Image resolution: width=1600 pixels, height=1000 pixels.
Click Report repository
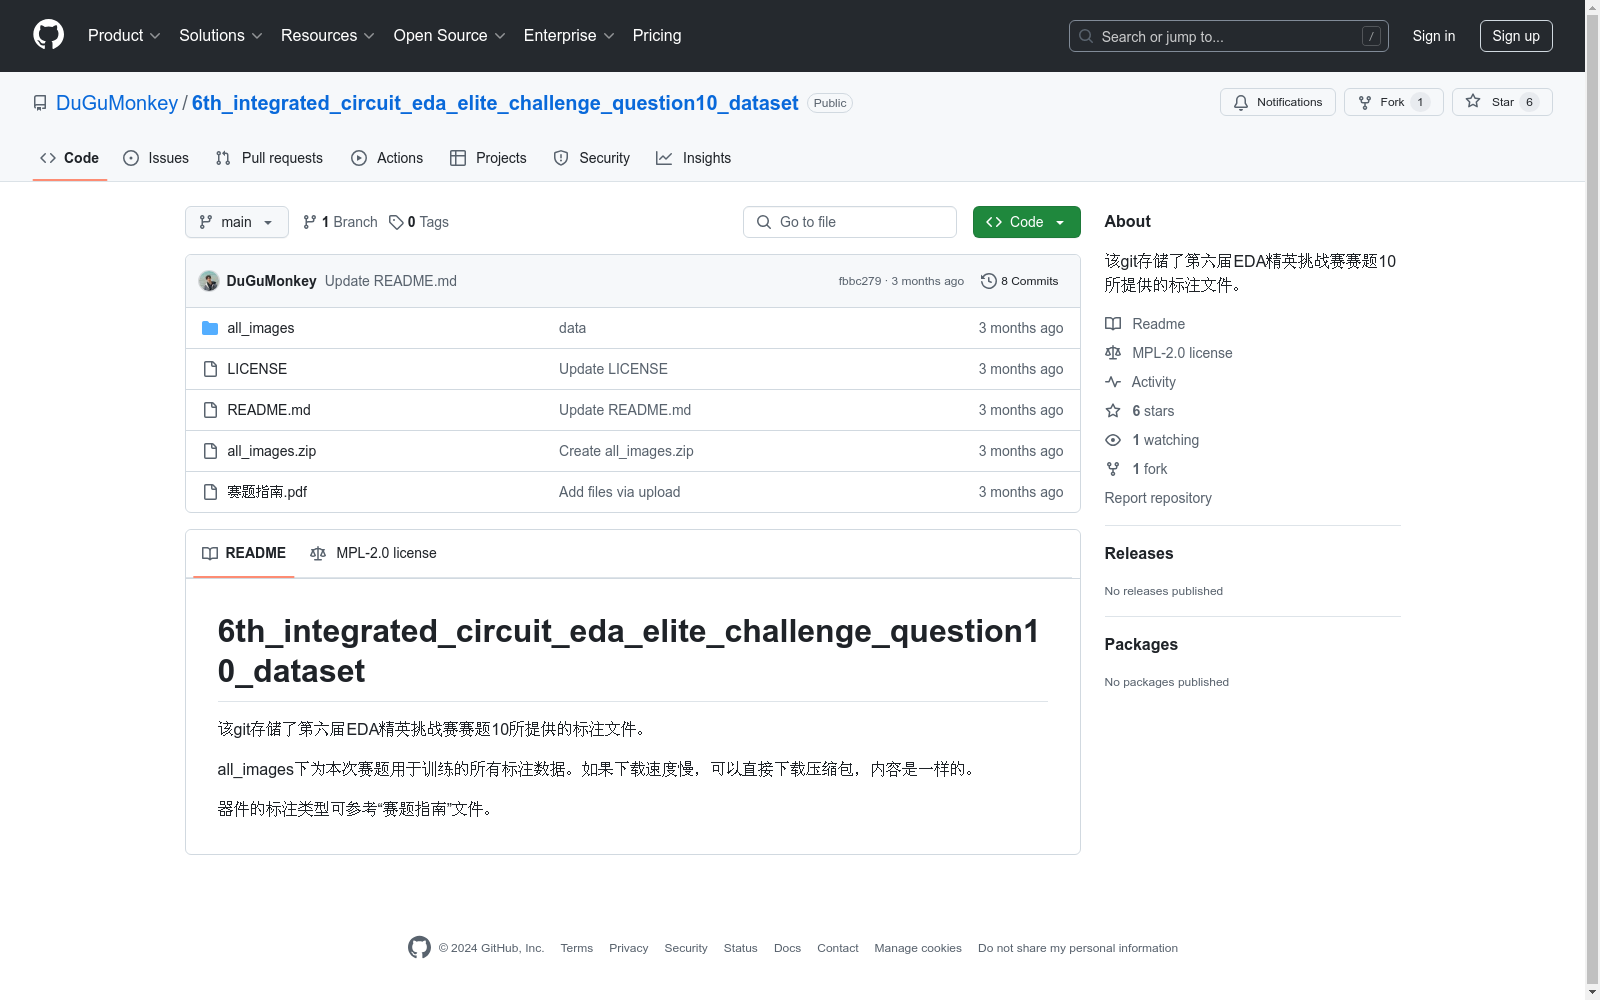tap(1158, 498)
